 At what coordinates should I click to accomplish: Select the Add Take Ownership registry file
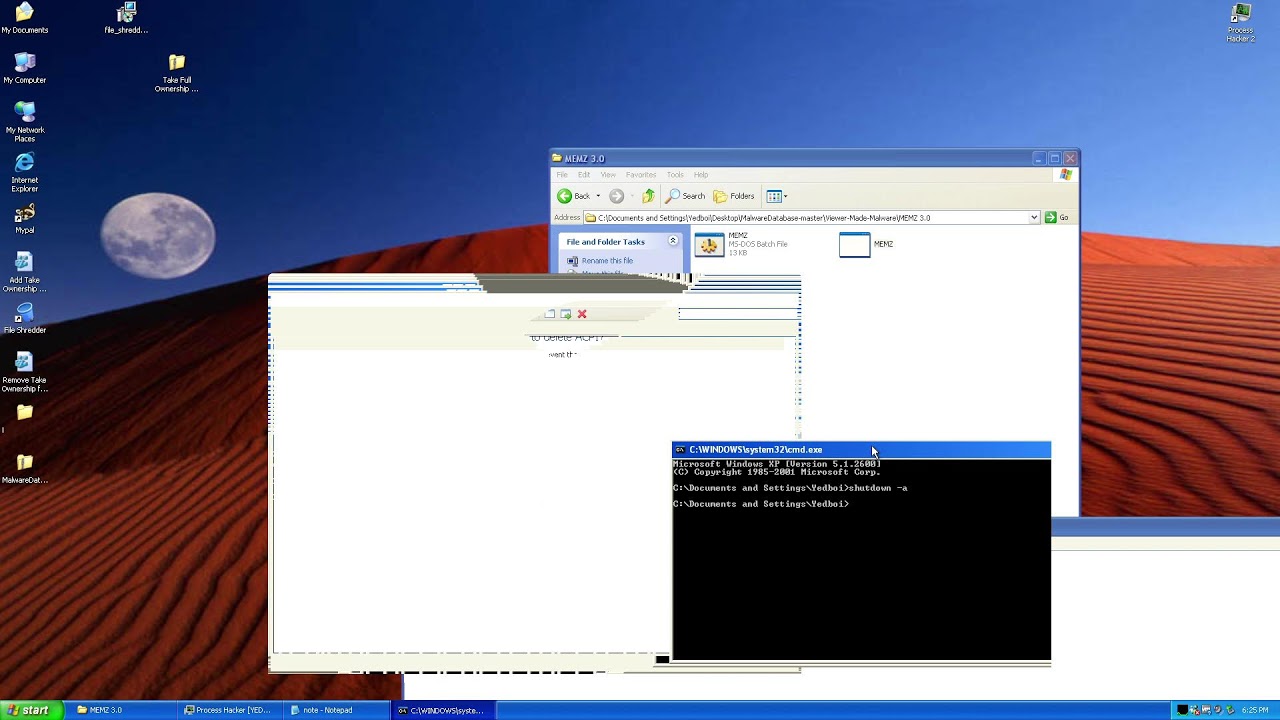24,271
